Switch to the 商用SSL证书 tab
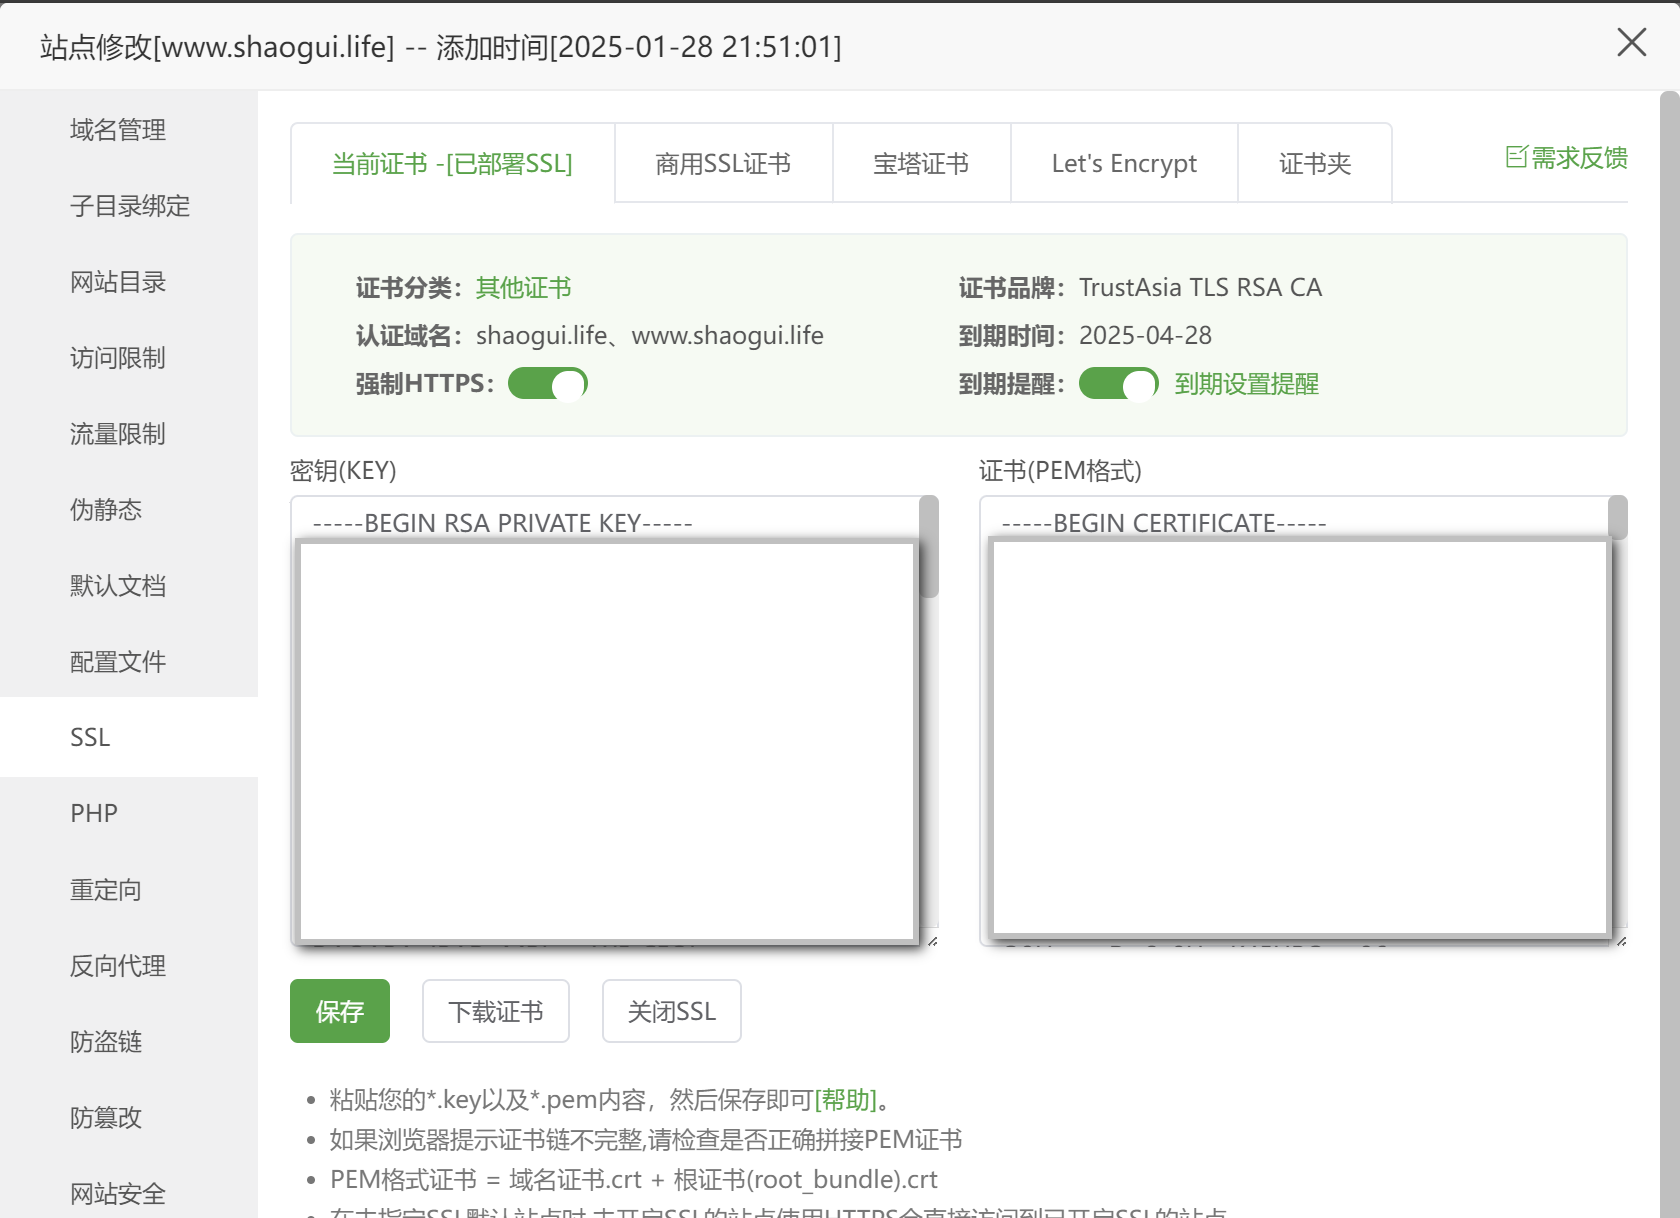 pyautogui.click(x=723, y=163)
